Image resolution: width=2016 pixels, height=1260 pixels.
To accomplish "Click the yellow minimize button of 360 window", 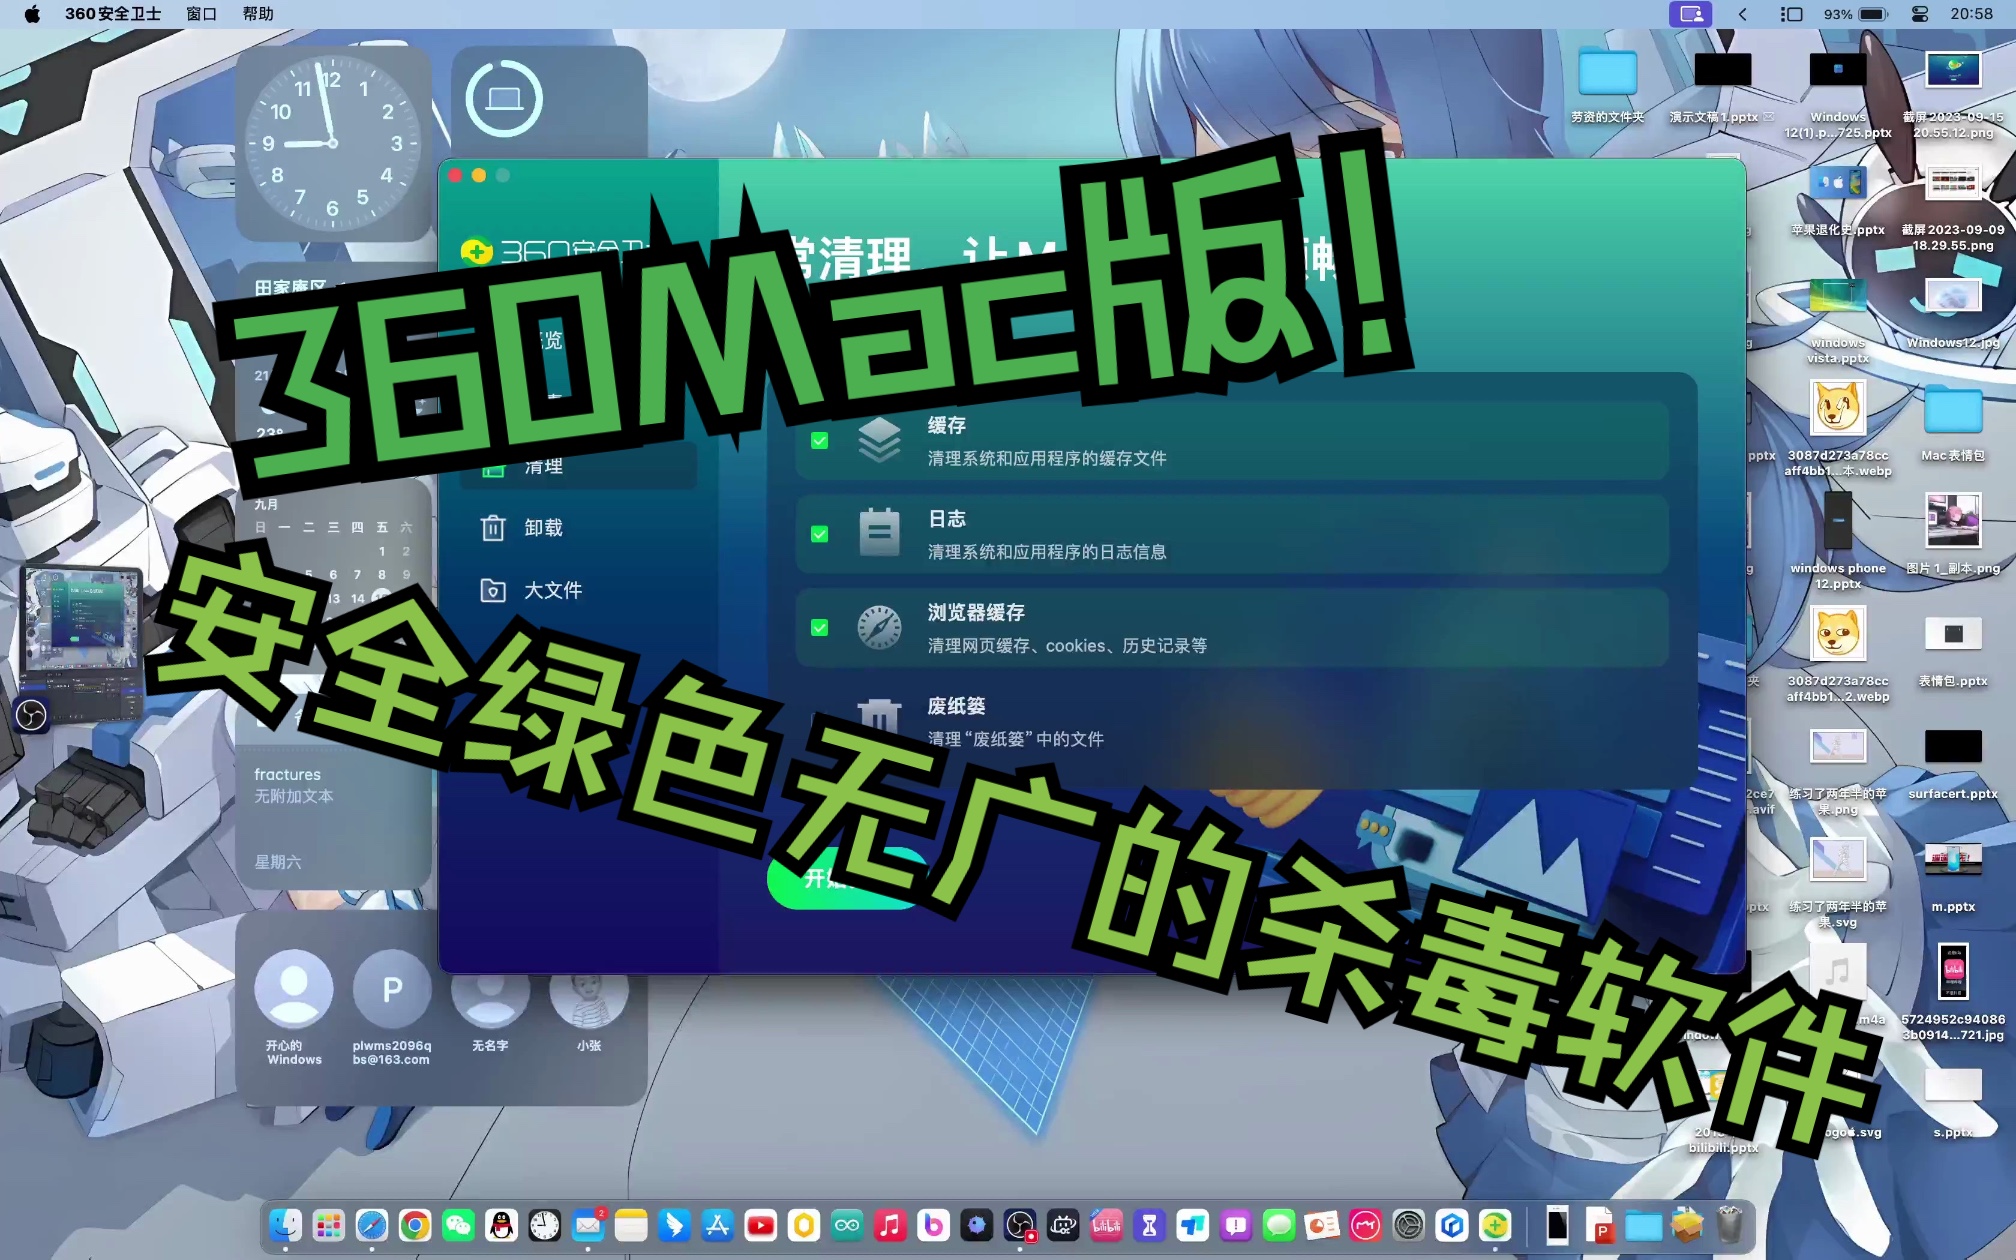I will coord(479,175).
